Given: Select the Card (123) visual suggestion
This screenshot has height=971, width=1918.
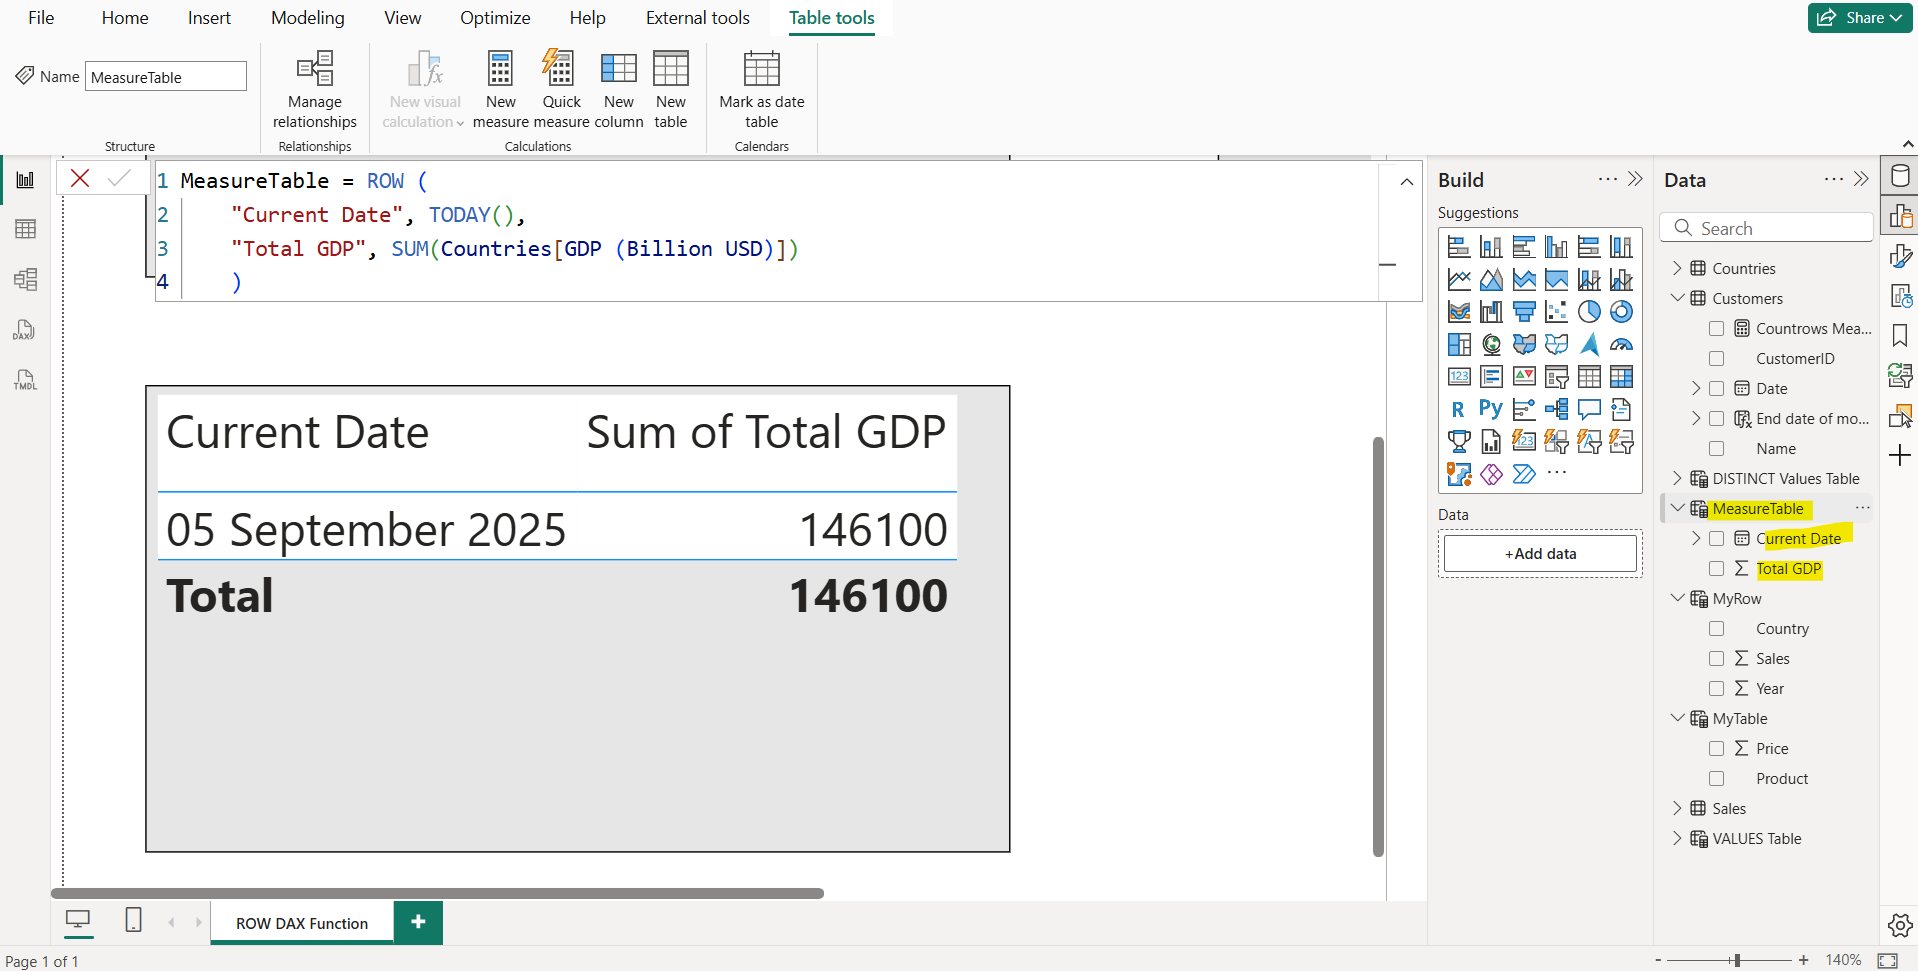Looking at the screenshot, I should click(x=1460, y=376).
